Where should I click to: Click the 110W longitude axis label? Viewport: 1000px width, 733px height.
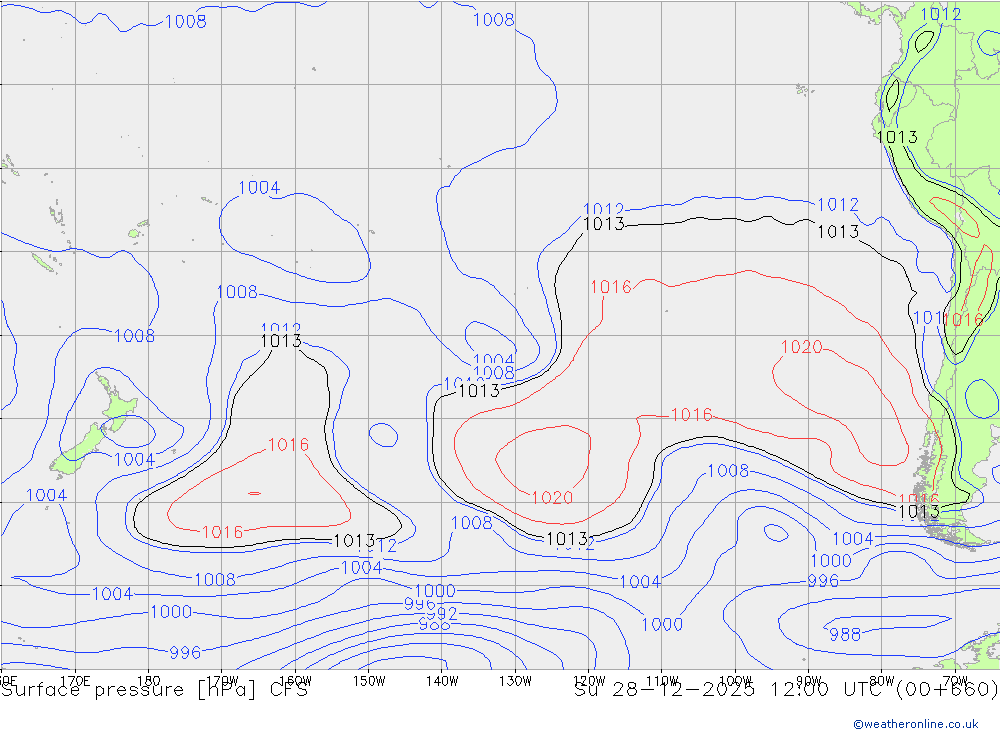[662, 681]
